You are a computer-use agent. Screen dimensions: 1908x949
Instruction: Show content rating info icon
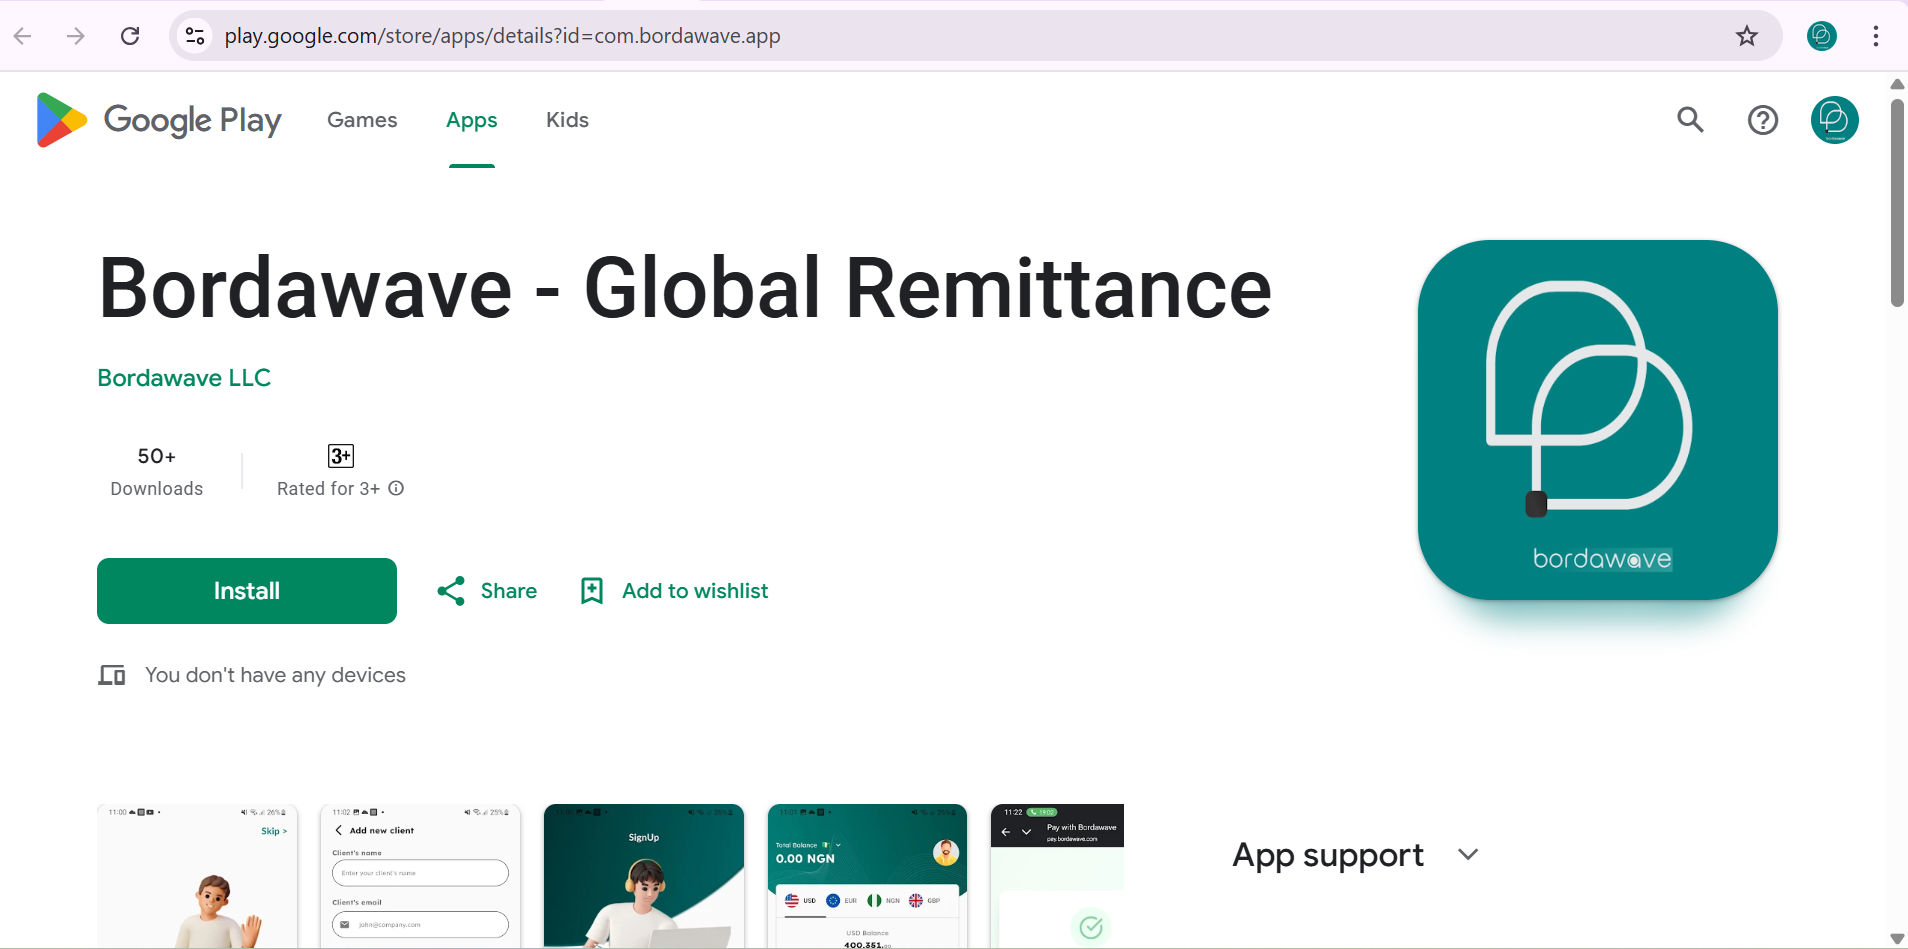tap(396, 488)
